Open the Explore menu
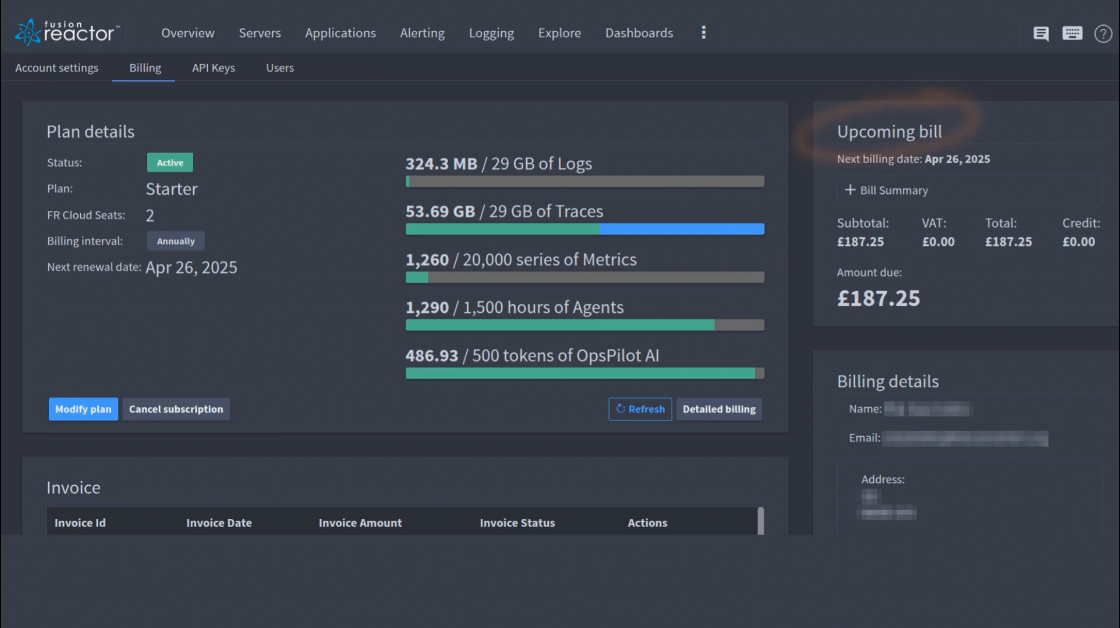Image resolution: width=1120 pixels, height=628 pixels. 559,33
